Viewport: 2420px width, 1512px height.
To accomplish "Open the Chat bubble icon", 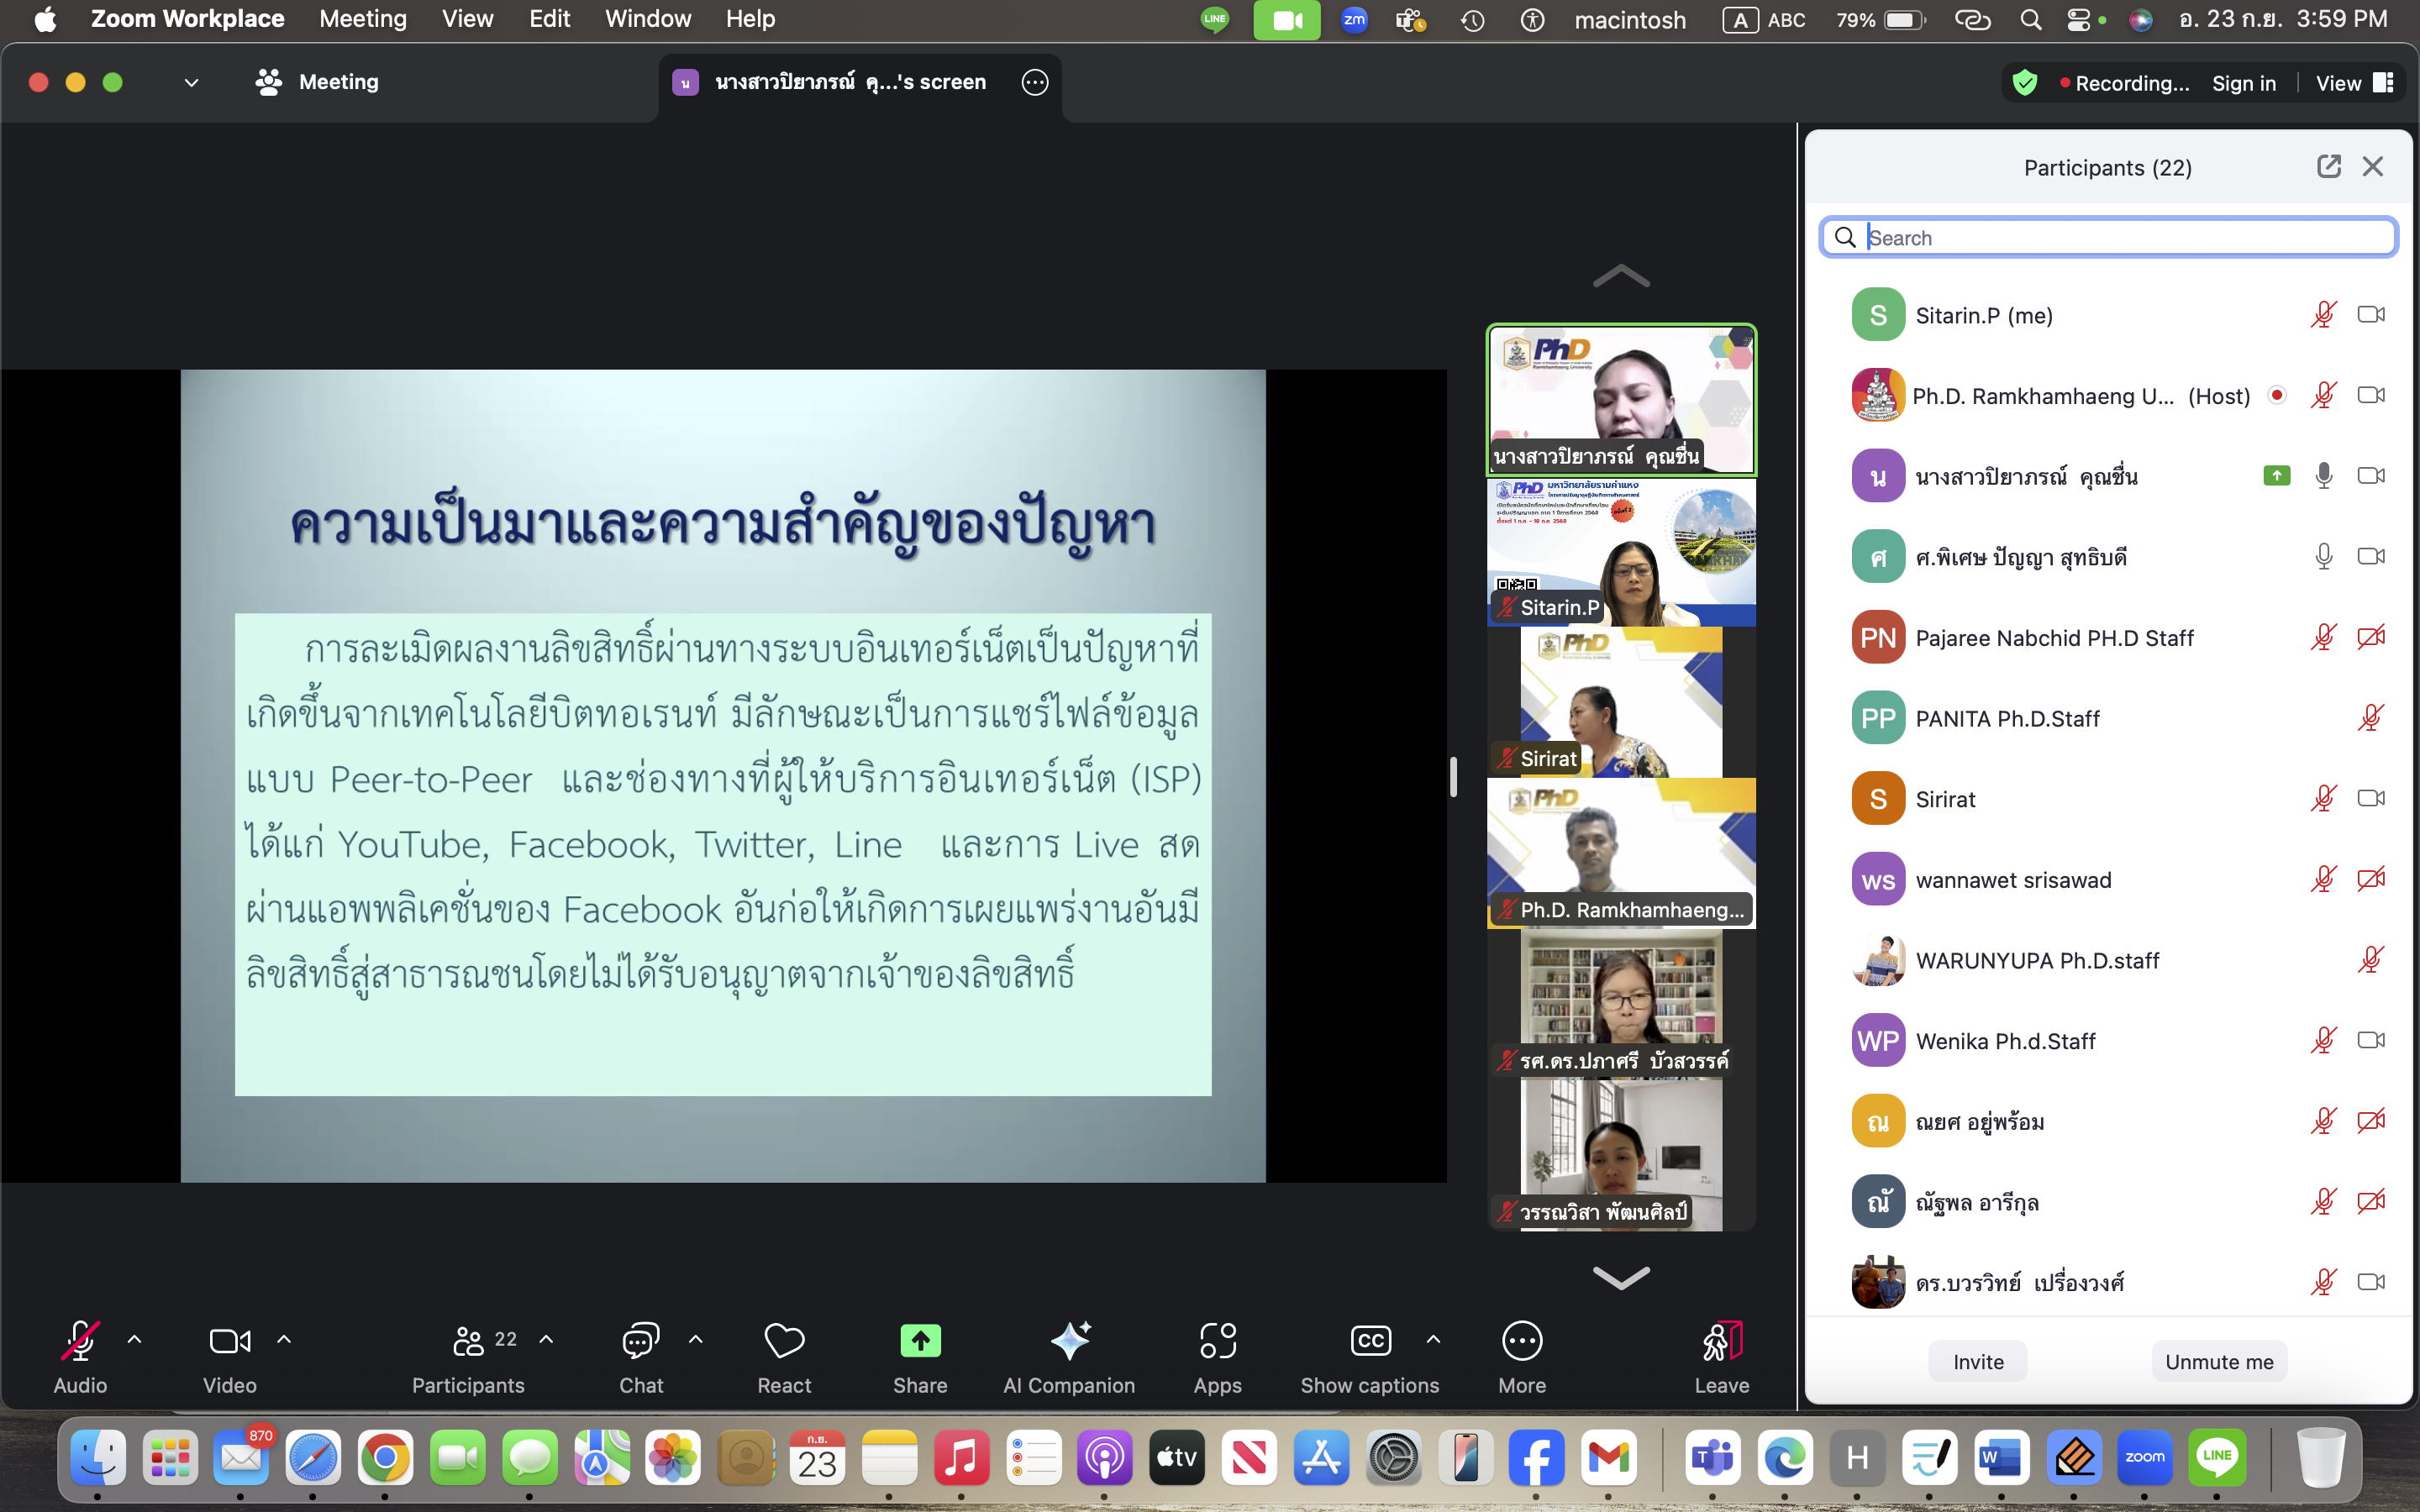I will [x=640, y=1341].
